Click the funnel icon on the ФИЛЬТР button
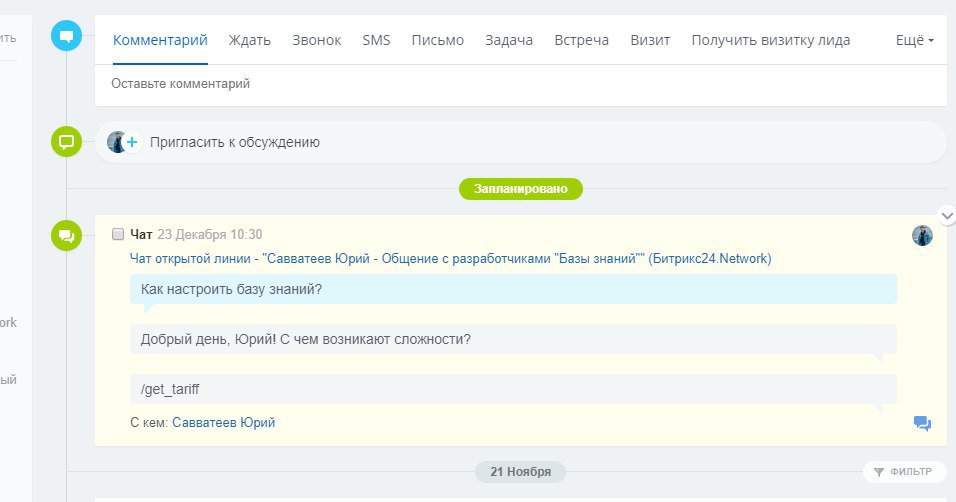This screenshot has width=956, height=502. [879, 472]
